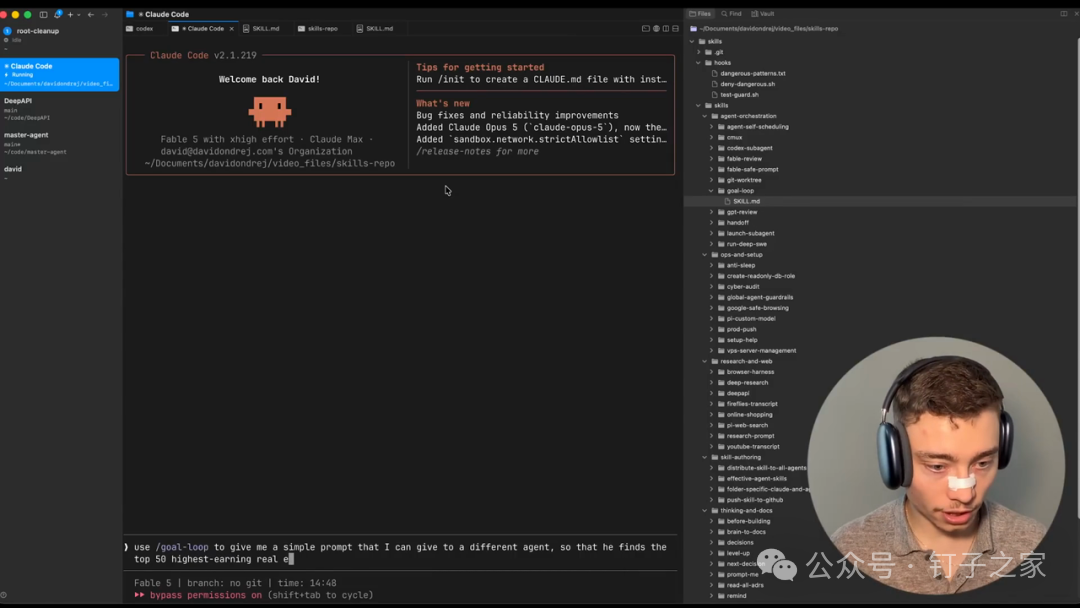The width and height of the screenshot is (1080, 608).
Task: Collapse the hooks folder chevron
Action: tap(698, 63)
